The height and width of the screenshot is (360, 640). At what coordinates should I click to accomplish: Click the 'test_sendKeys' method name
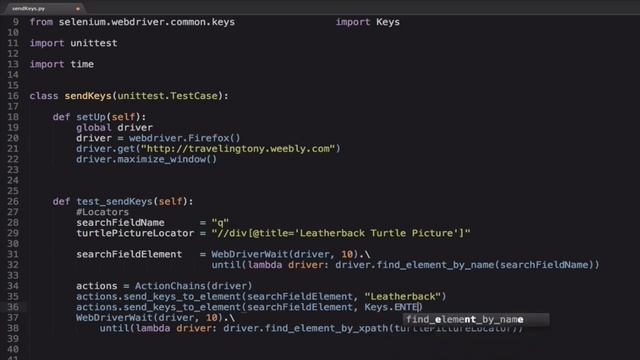[114, 202]
